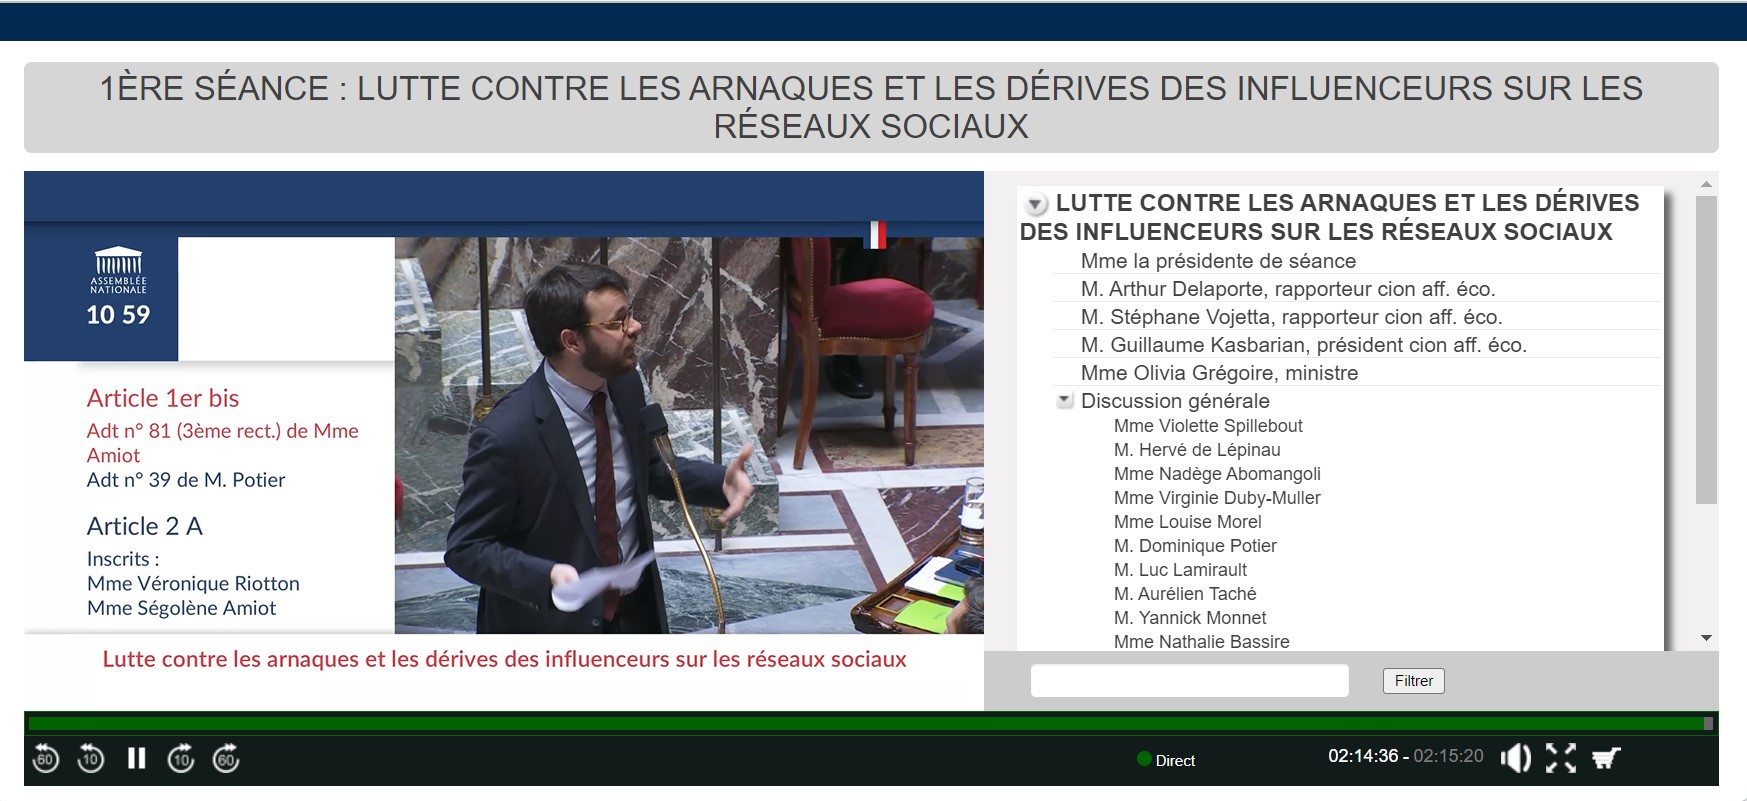This screenshot has height=801, width=1747.
Task: Select M. Yannick Monnet
Action: tap(1190, 618)
